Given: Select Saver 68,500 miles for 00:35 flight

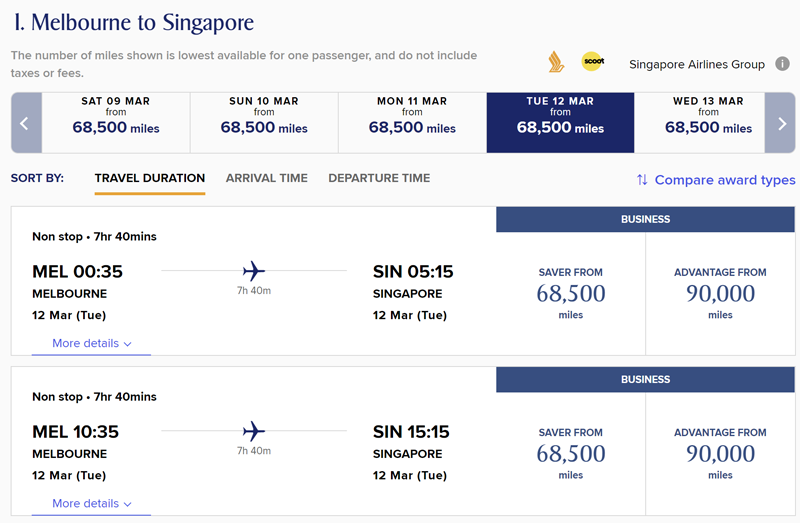Looking at the screenshot, I should point(570,294).
